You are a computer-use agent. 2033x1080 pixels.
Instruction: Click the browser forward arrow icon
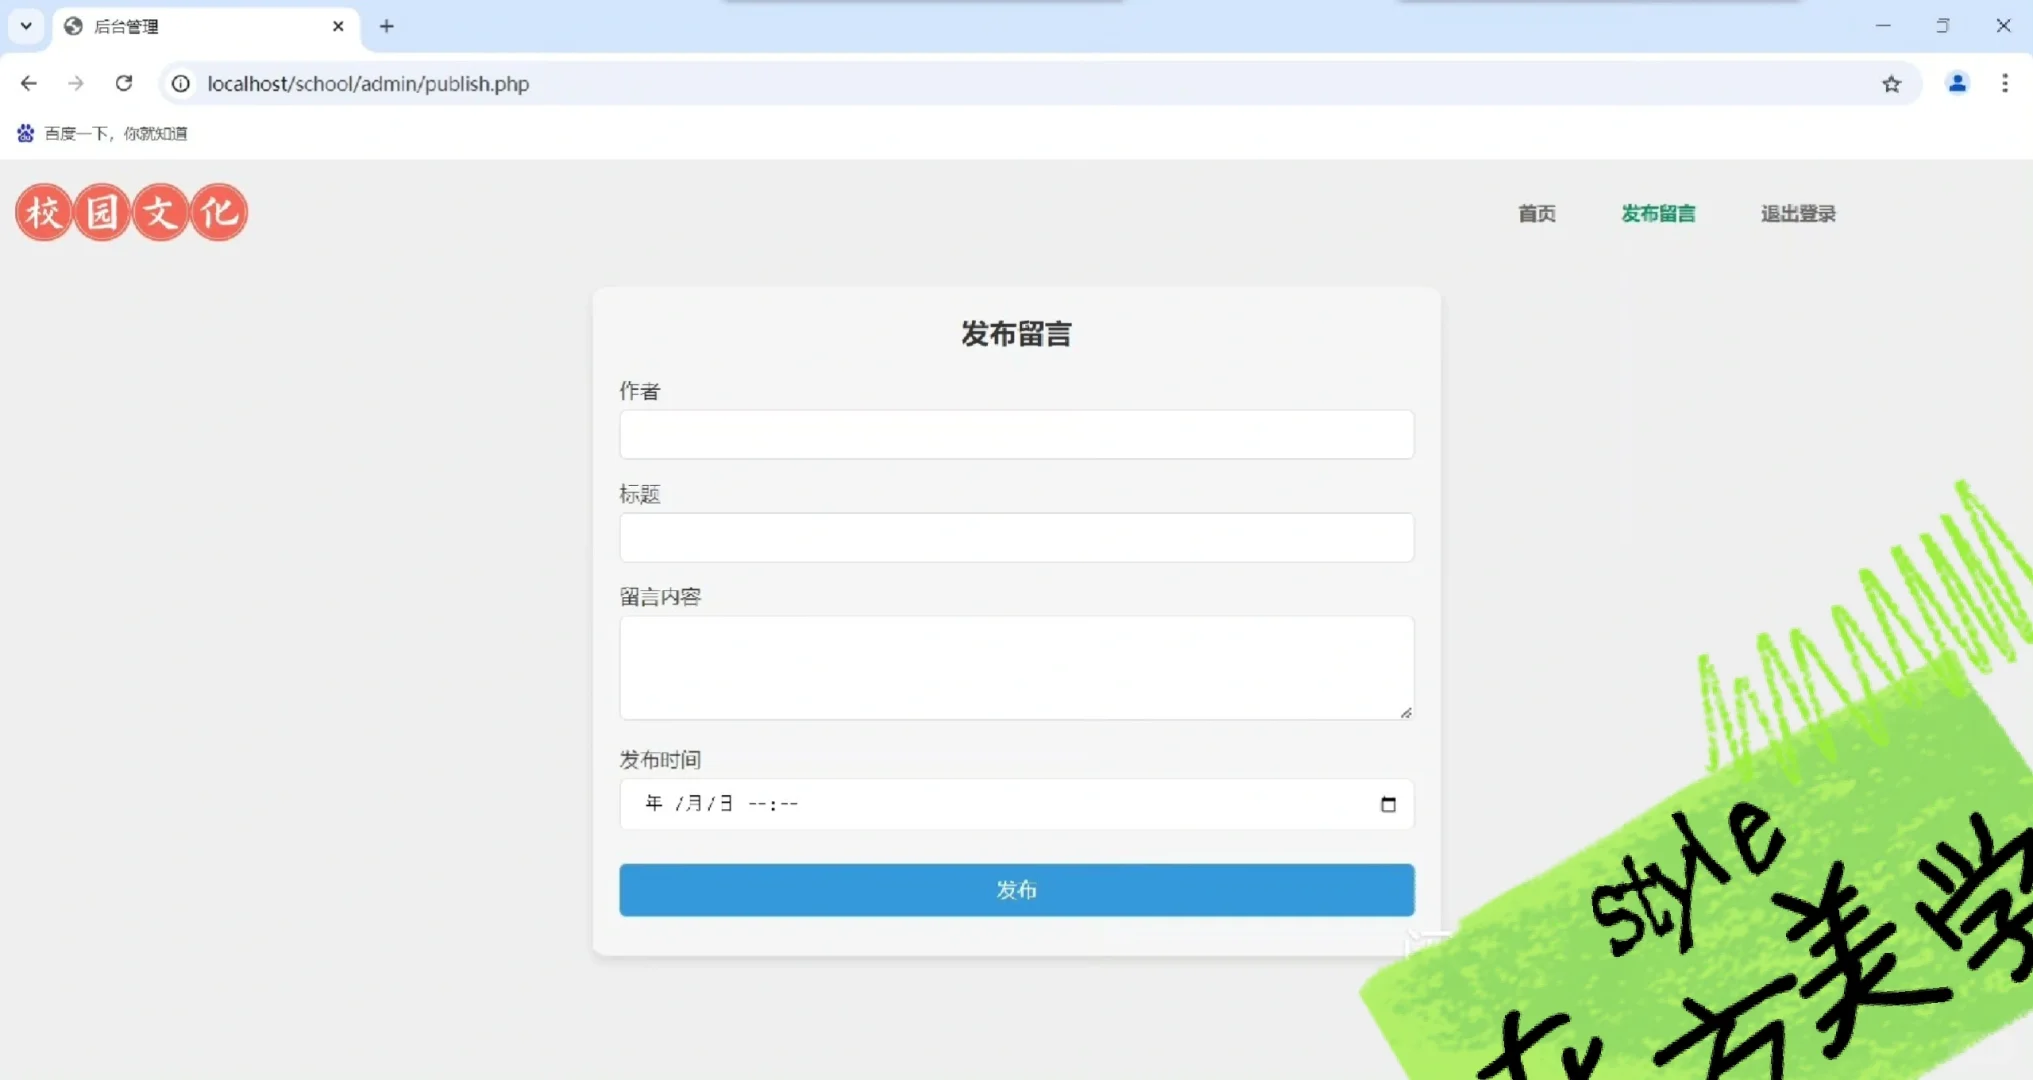pyautogui.click(x=76, y=83)
